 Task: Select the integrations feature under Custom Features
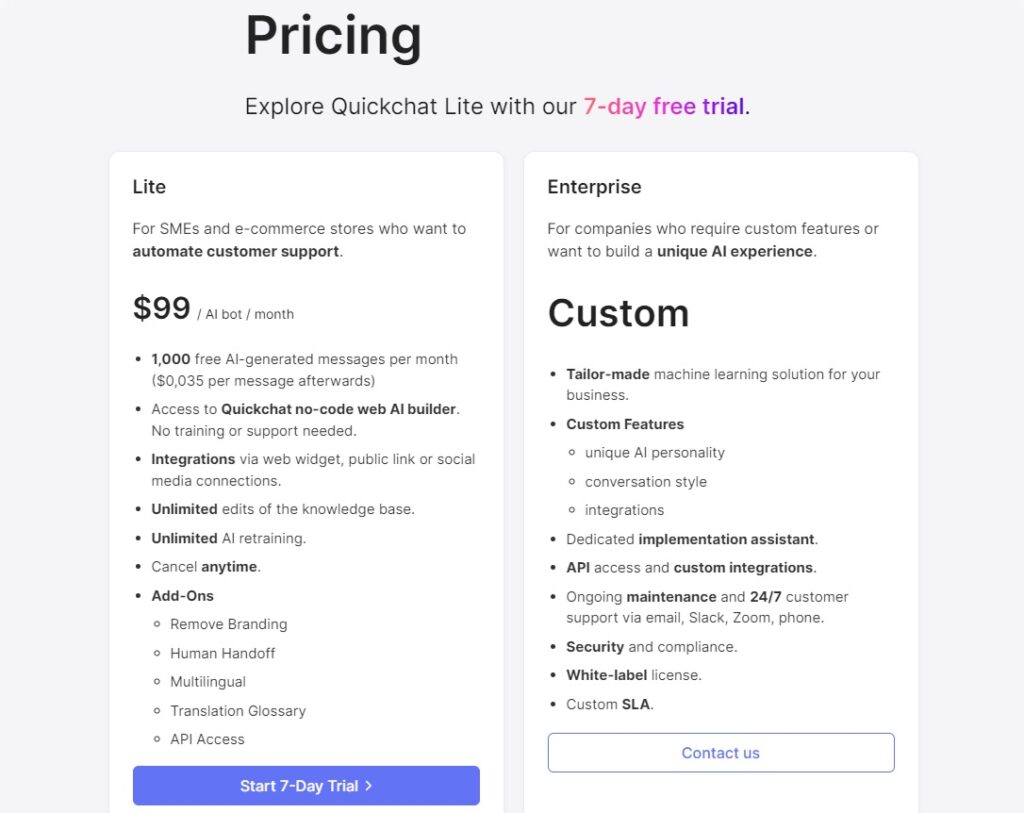click(x=624, y=509)
